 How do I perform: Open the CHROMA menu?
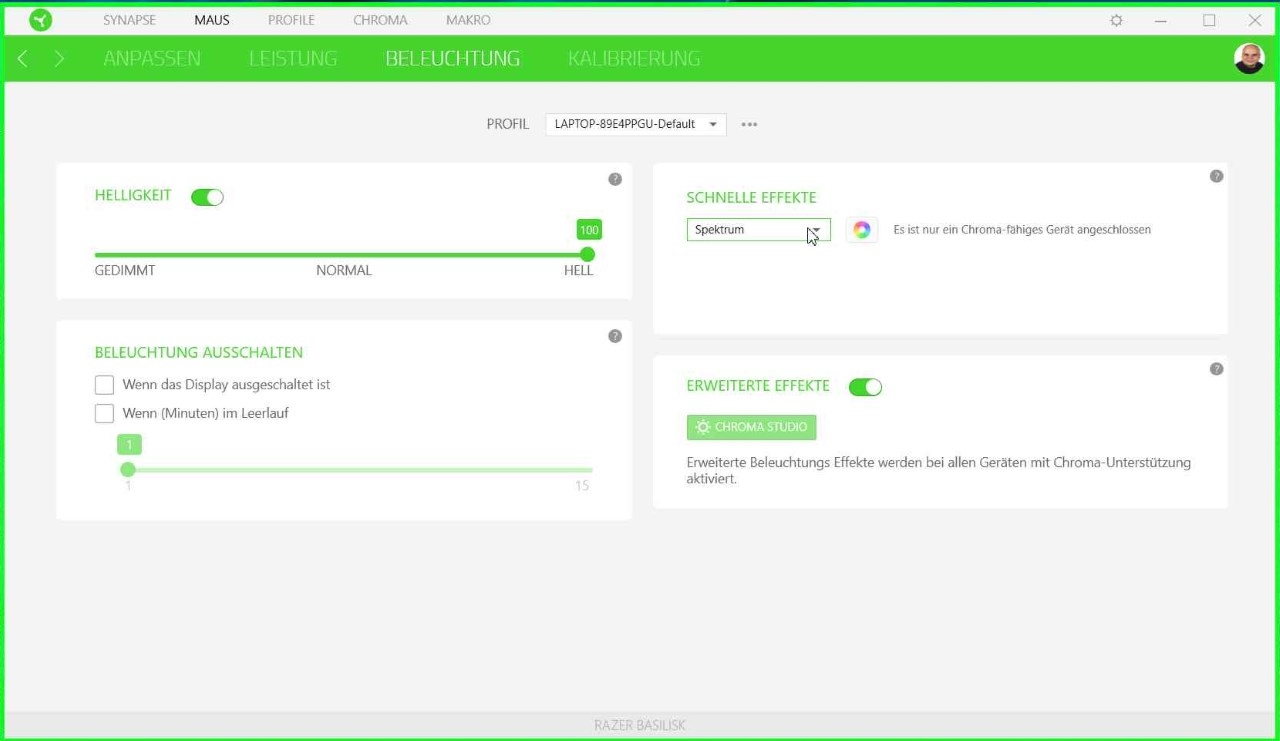(380, 20)
